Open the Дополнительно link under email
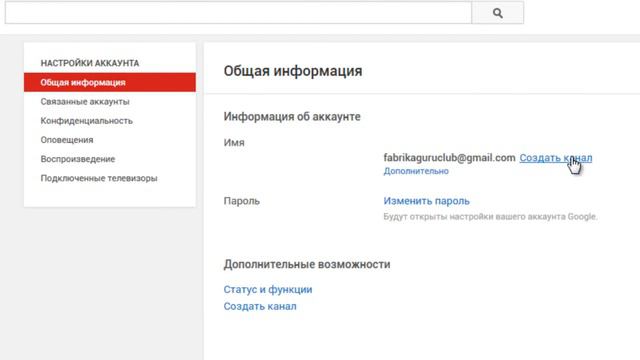The width and height of the screenshot is (640, 360). point(416,171)
